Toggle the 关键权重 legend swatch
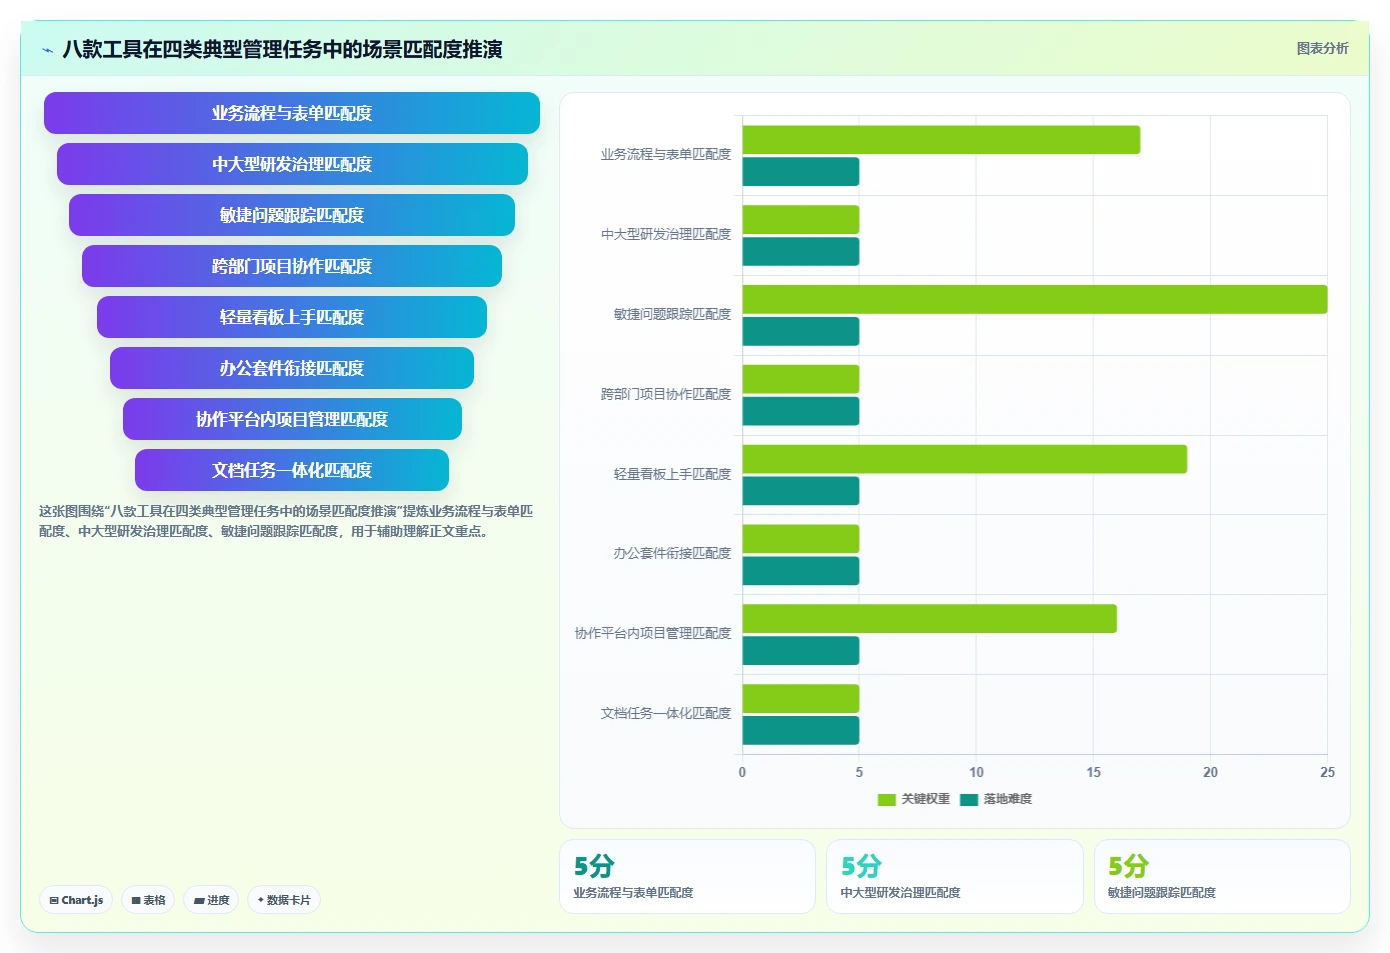This screenshot has width=1390, height=953. [x=886, y=799]
